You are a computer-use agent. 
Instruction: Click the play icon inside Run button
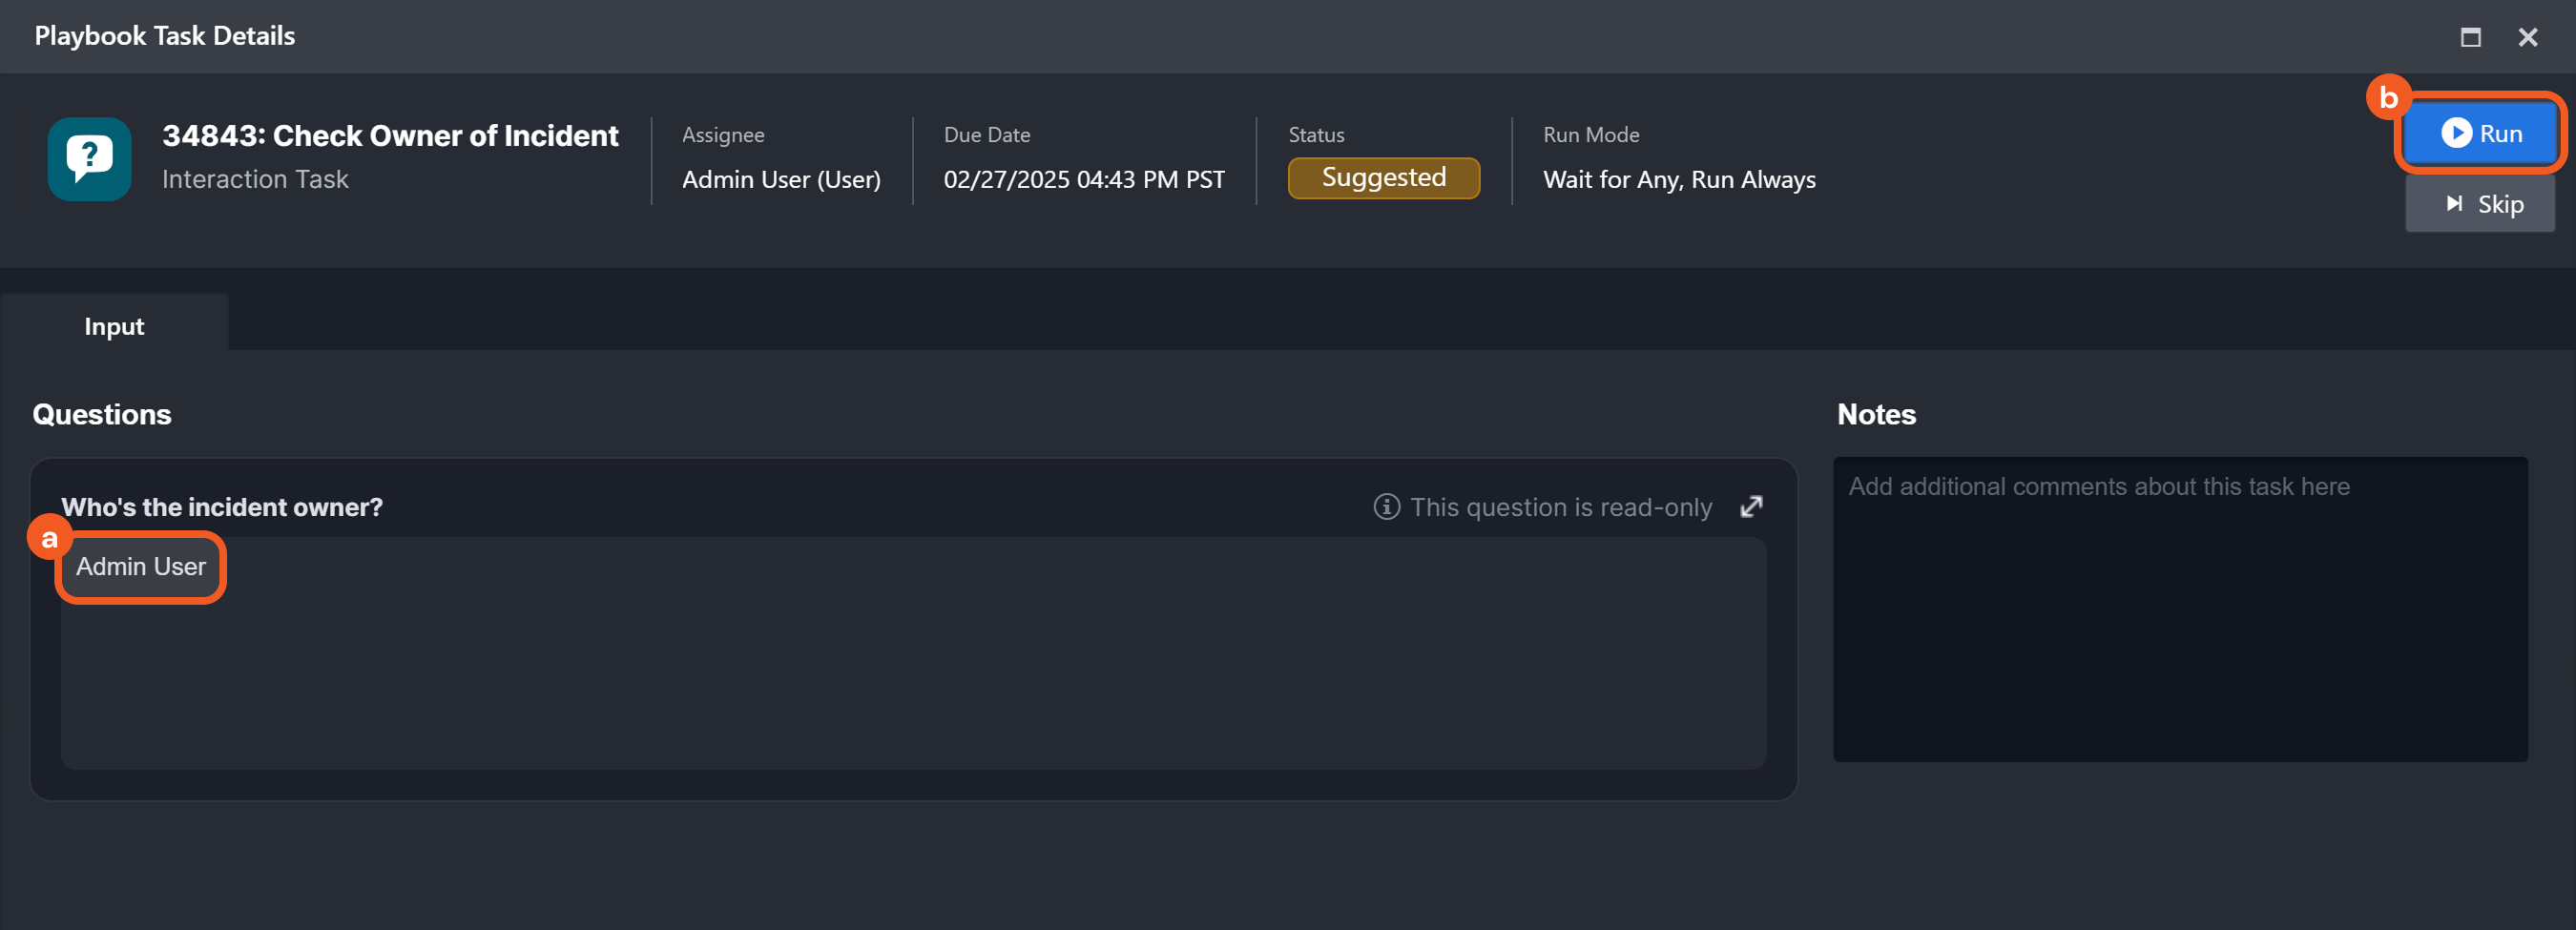2456,133
